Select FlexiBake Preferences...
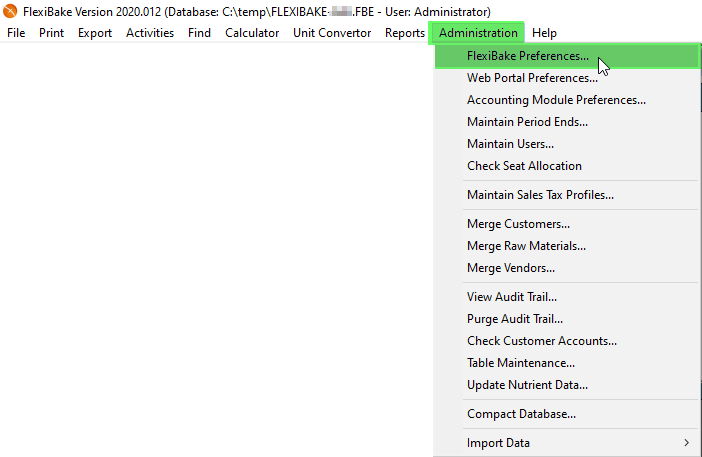The height and width of the screenshot is (457, 702). coord(567,56)
